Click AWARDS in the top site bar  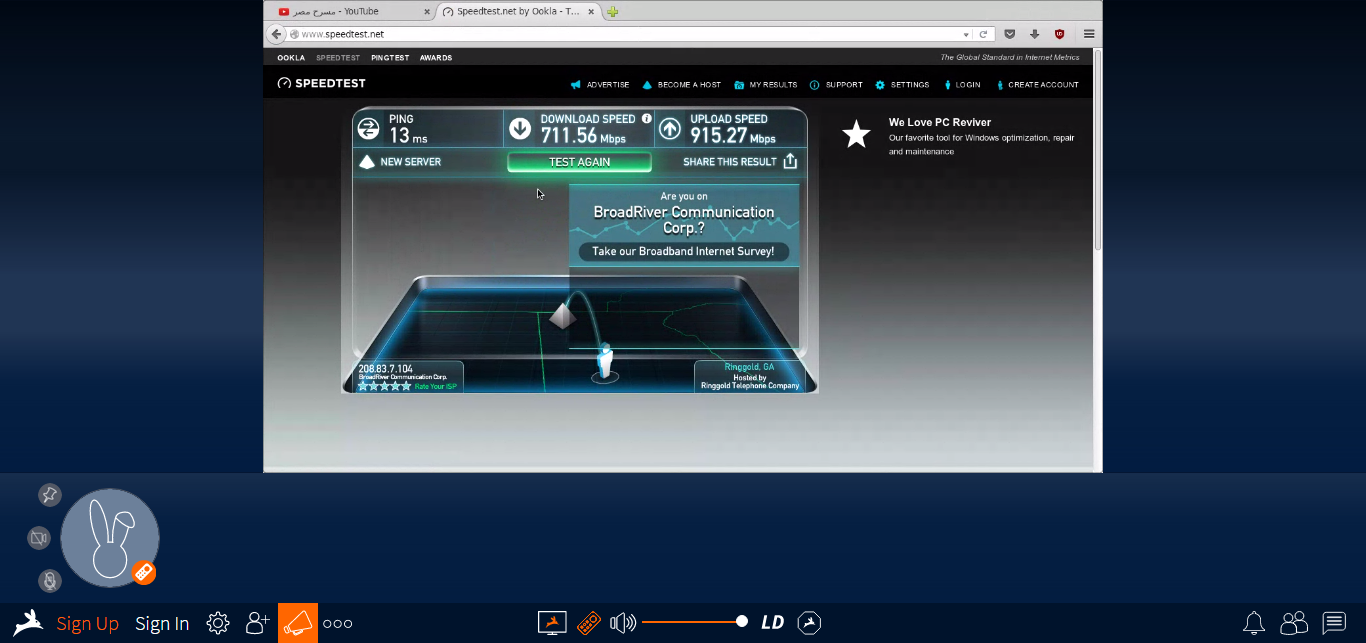(x=436, y=58)
